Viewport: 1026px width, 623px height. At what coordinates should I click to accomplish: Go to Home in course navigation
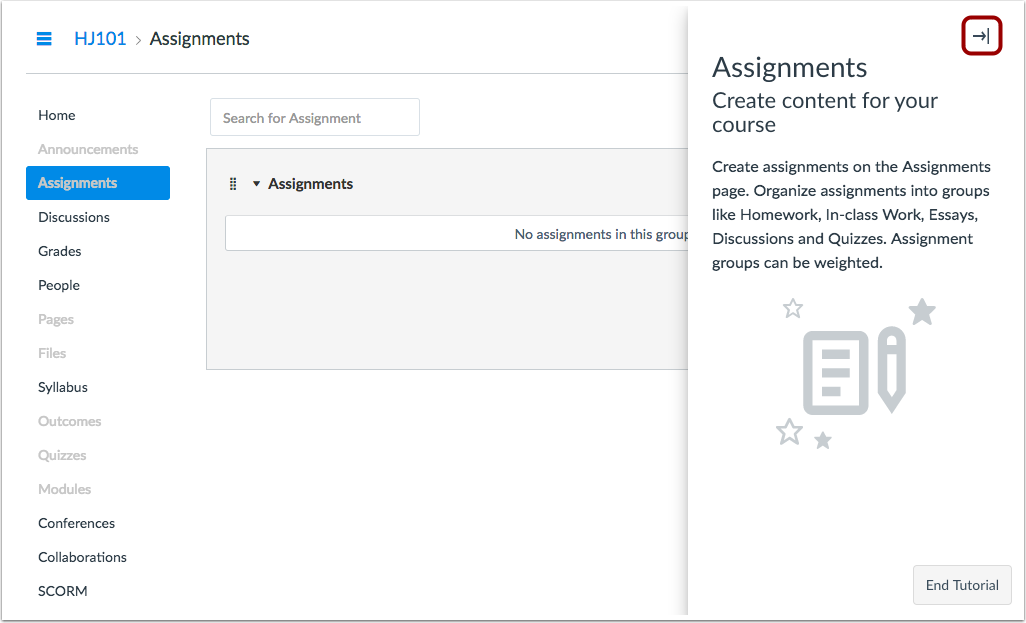pyautogui.click(x=57, y=115)
